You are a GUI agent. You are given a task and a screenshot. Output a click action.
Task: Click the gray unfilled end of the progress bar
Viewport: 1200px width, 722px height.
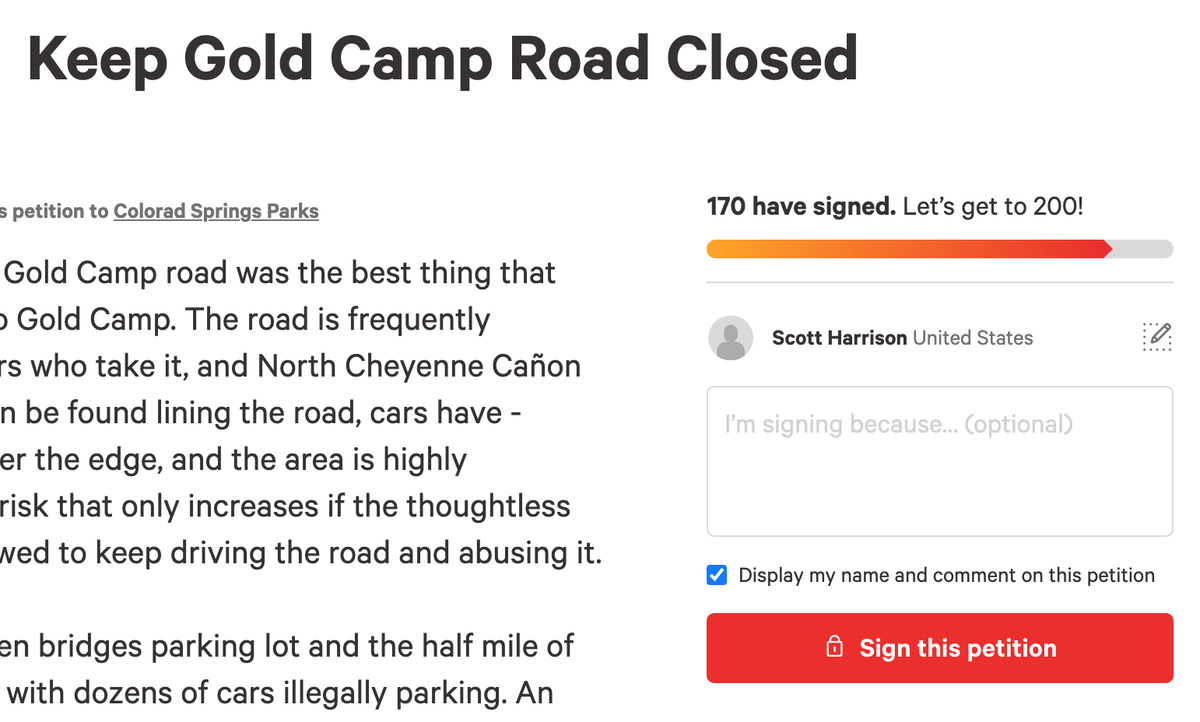(x=1145, y=249)
